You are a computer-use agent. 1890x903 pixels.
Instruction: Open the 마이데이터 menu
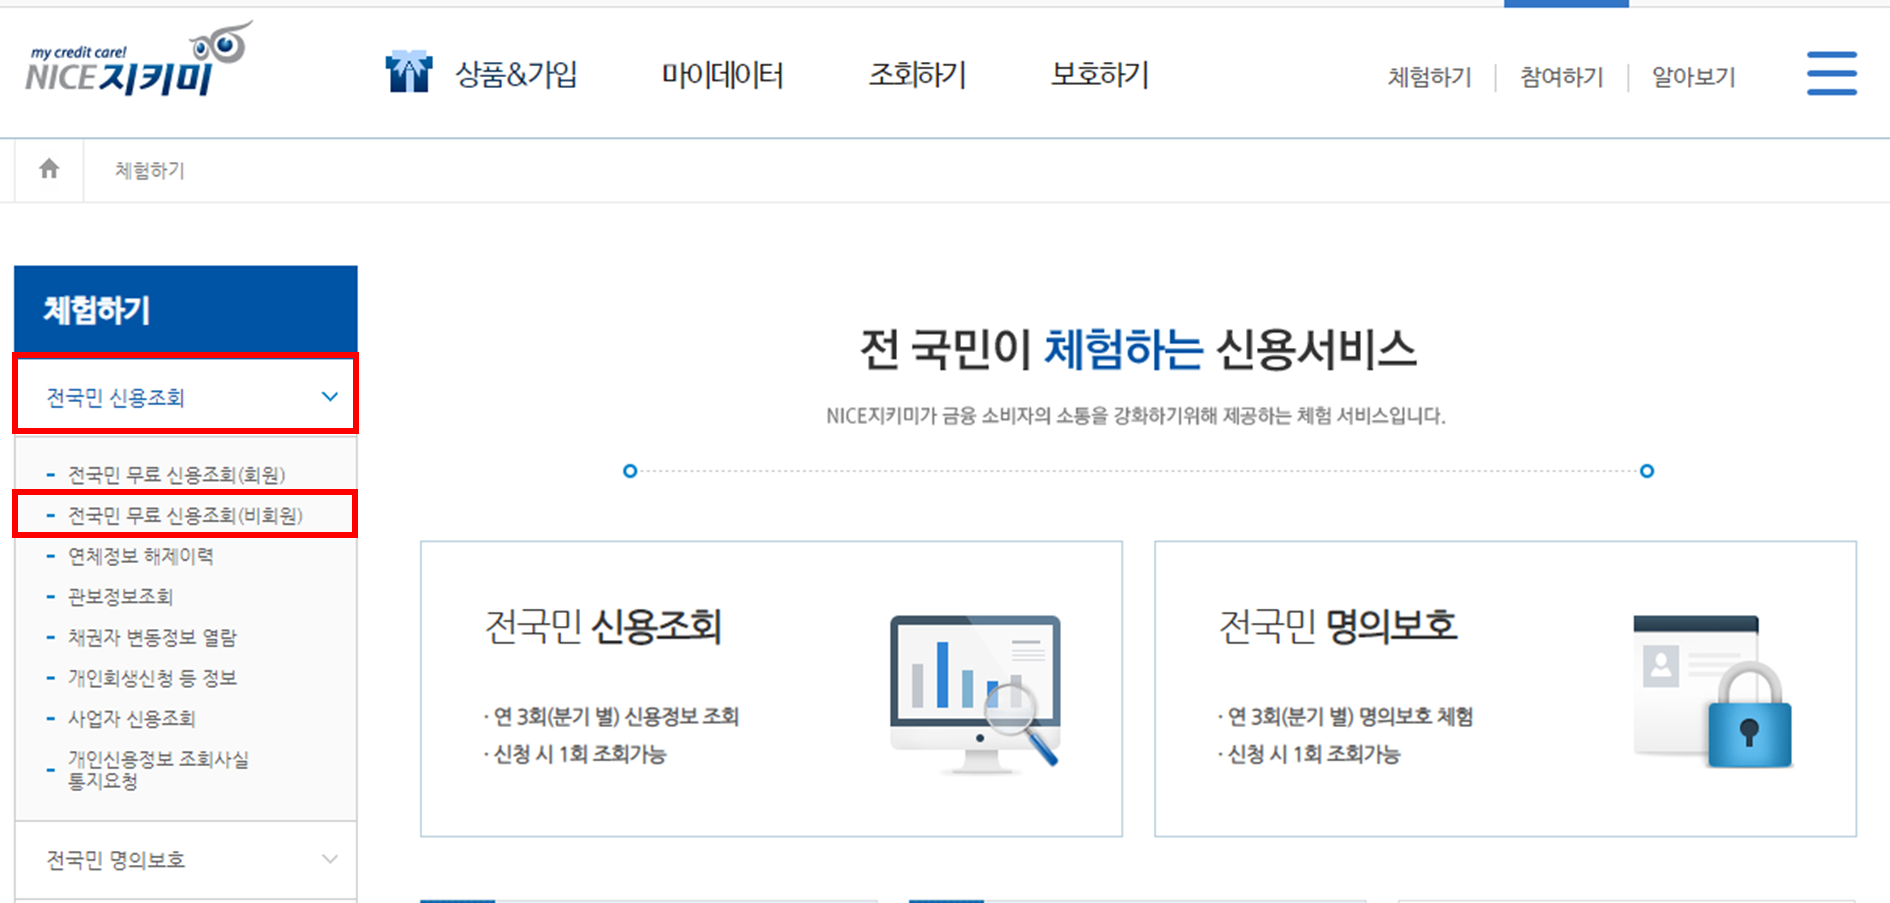[722, 74]
